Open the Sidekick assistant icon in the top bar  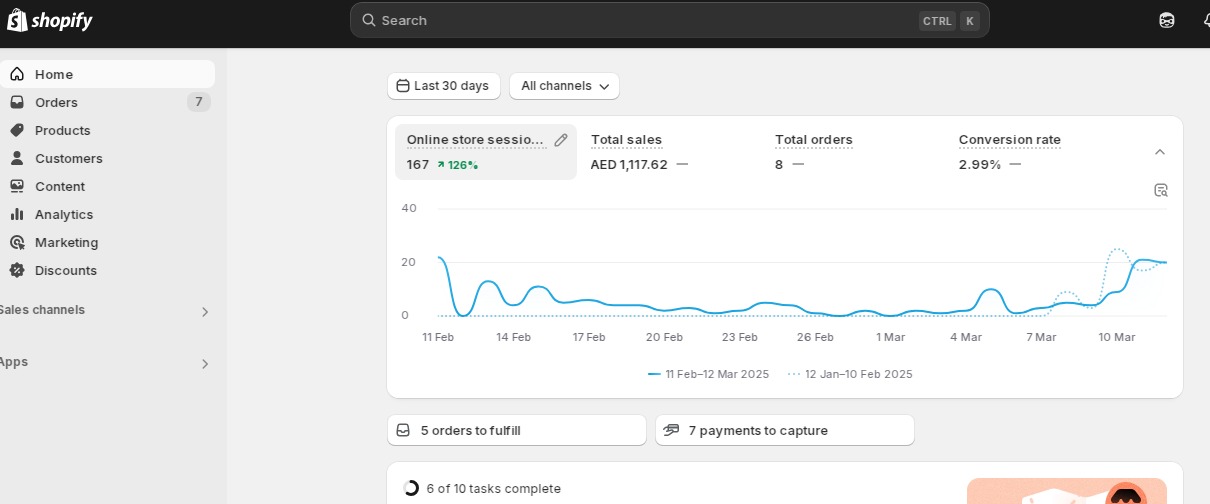coord(1166,20)
